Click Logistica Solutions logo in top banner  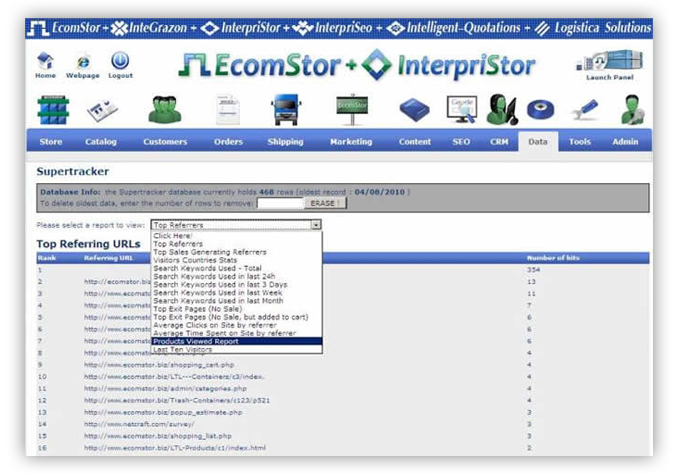592,28
